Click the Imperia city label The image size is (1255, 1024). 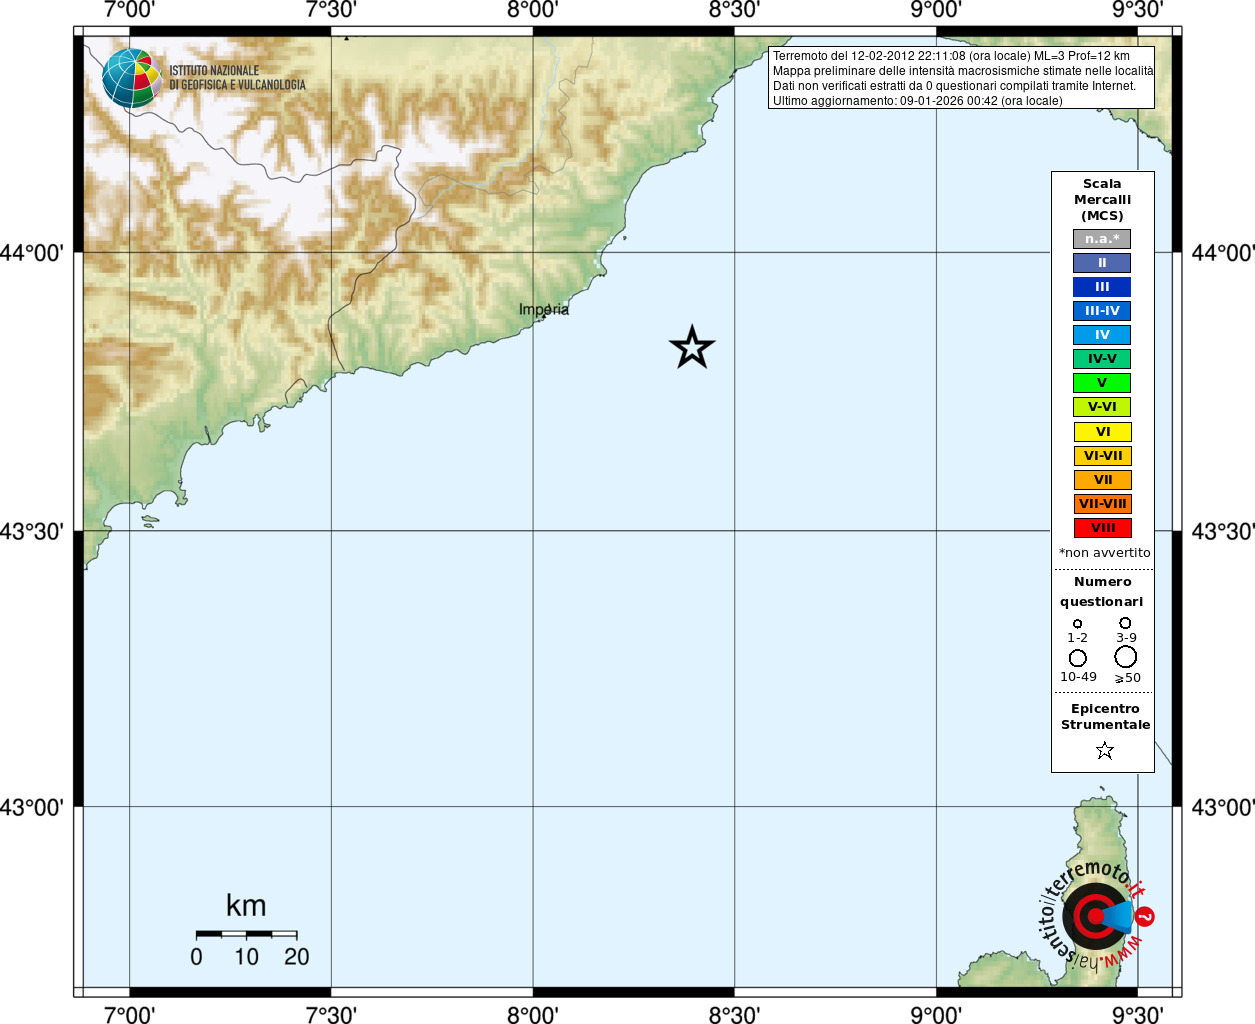pyautogui.click(x=544, y=310)
